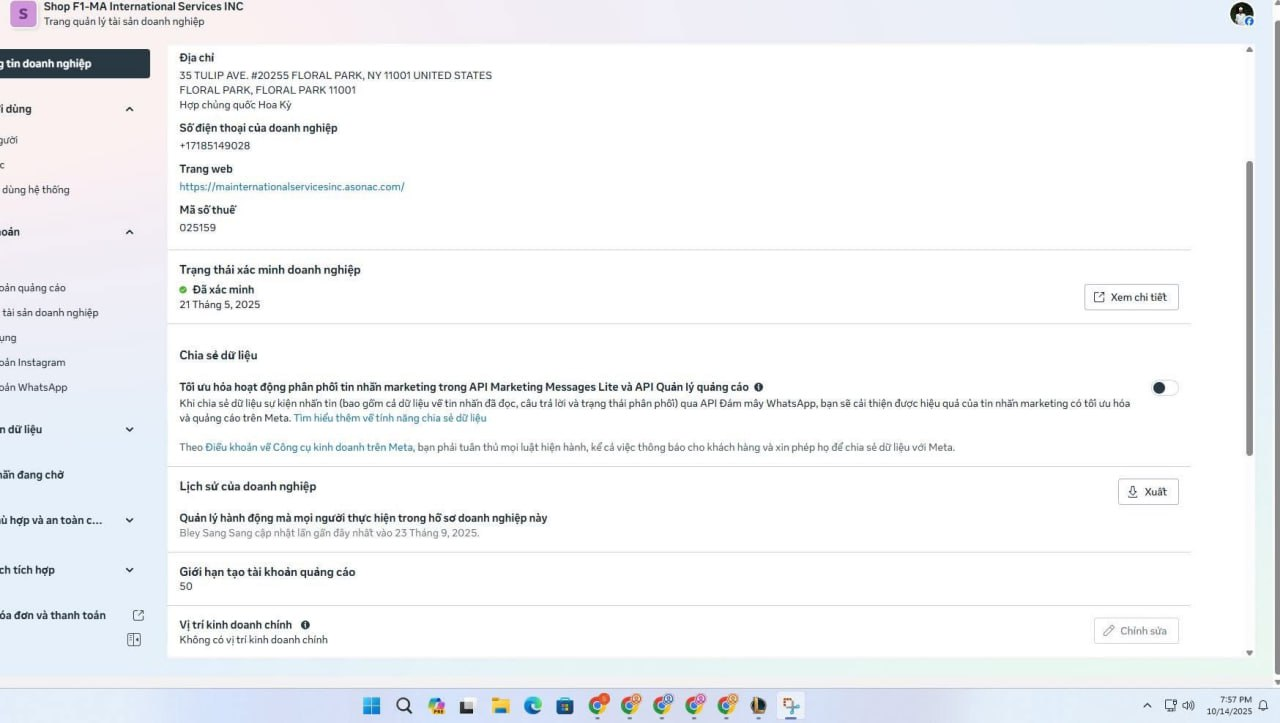
Task: Open Windows Search from the taskbar
Action: (x=404, y=706)
